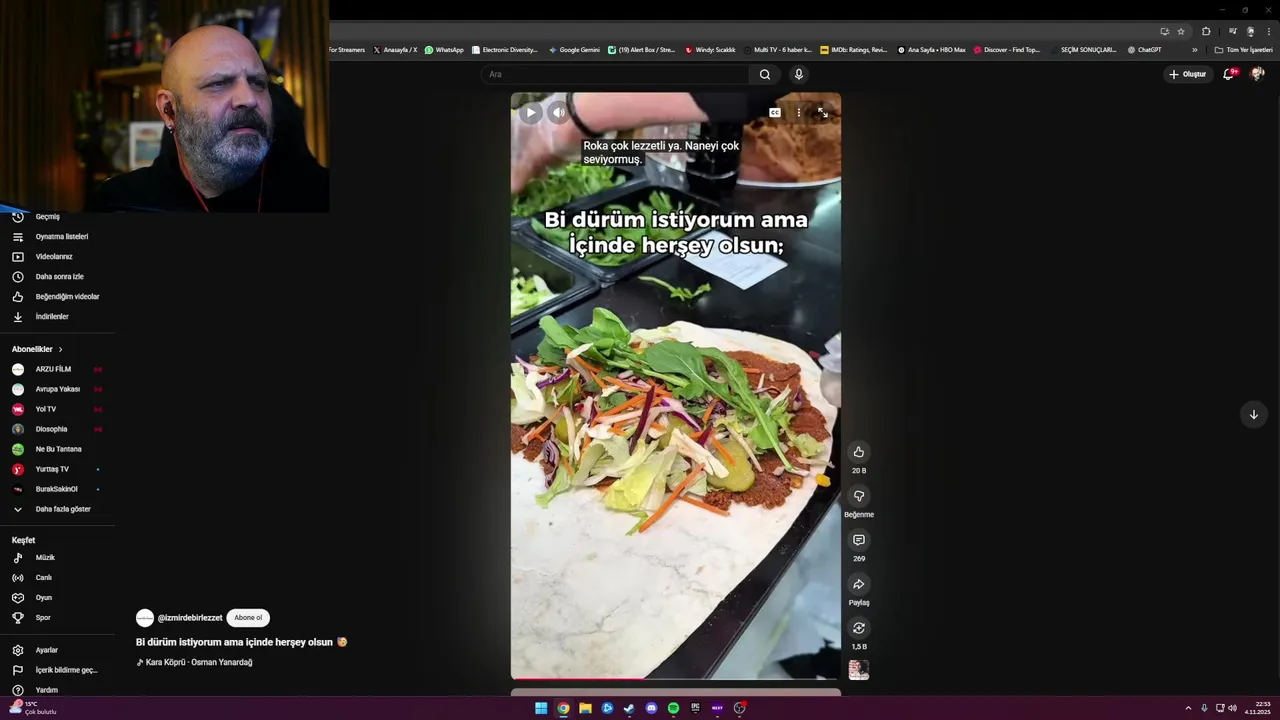Open the account avatar menu
This screenshot has height=720, width=1280.
[1257, 74]
